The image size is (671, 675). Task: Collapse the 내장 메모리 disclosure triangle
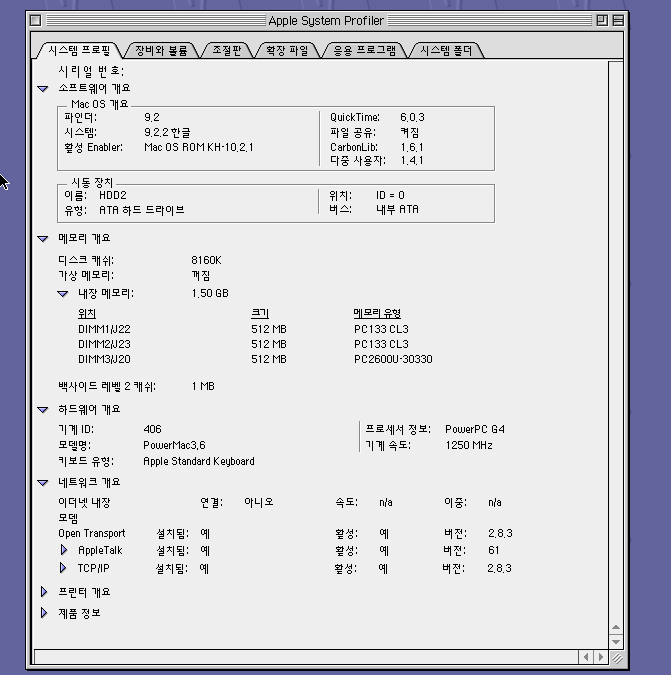tap(63, 294)
